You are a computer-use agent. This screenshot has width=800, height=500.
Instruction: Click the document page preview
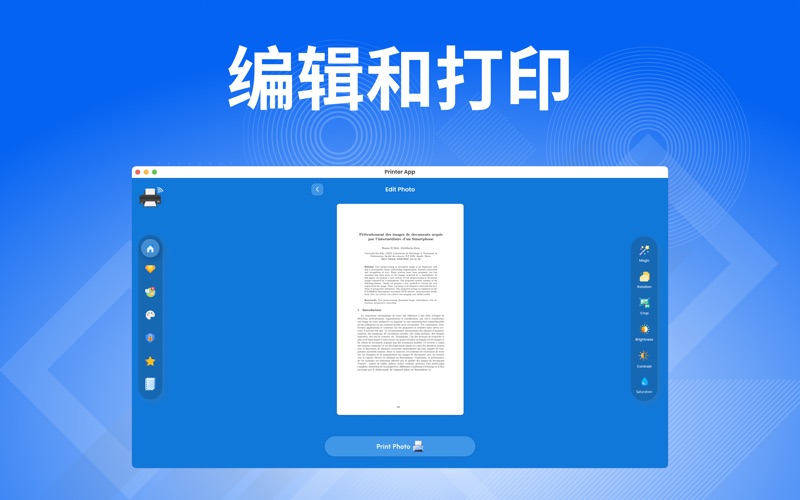400,309
